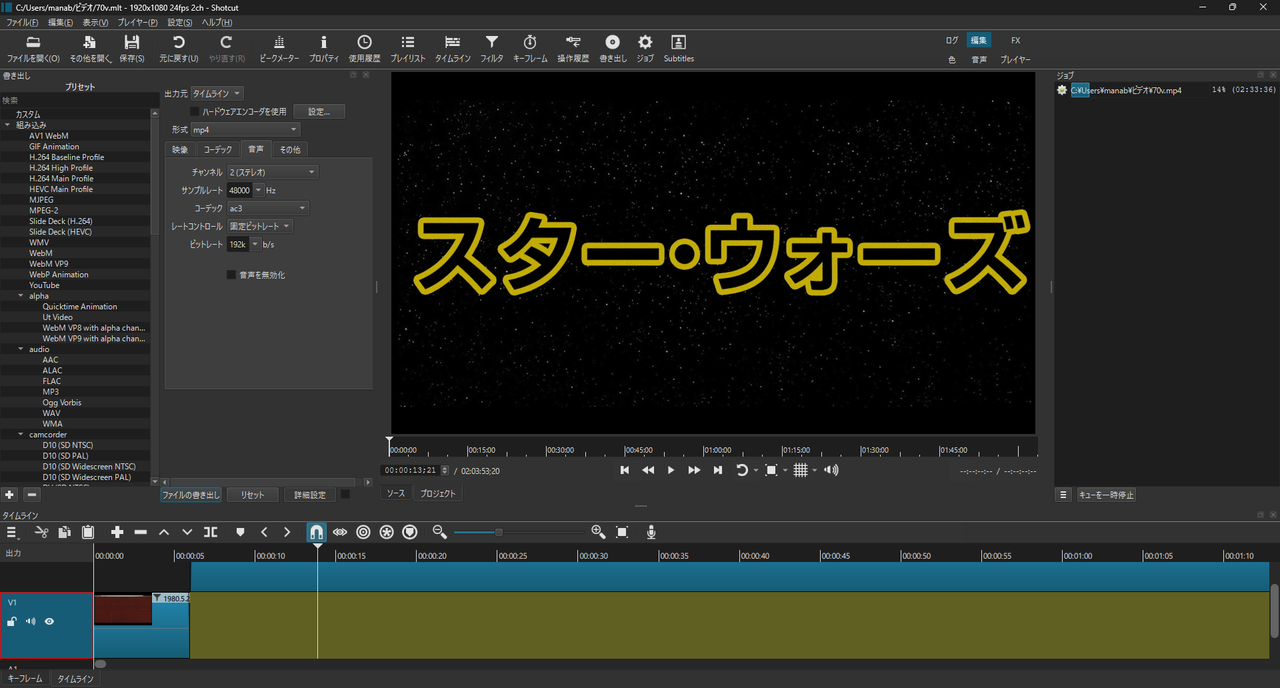Play the video preview
The image size is (1280, 688).
point(671,470)
